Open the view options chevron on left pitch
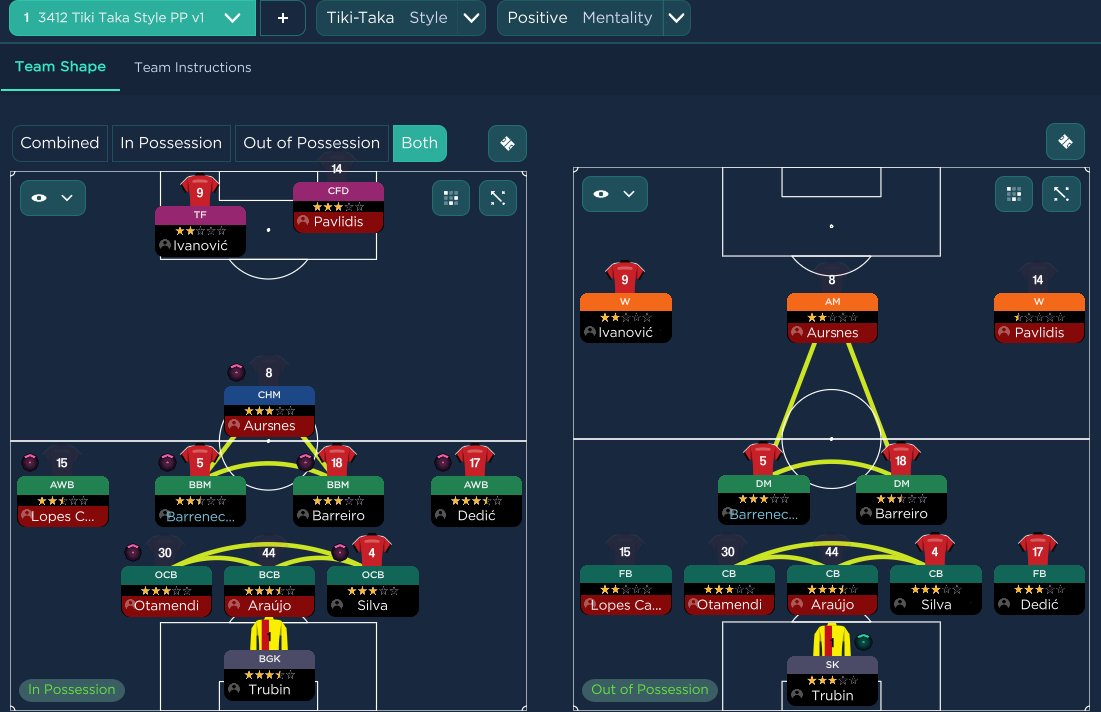The width and height of the screenshot is (1101, 712). 67,198
